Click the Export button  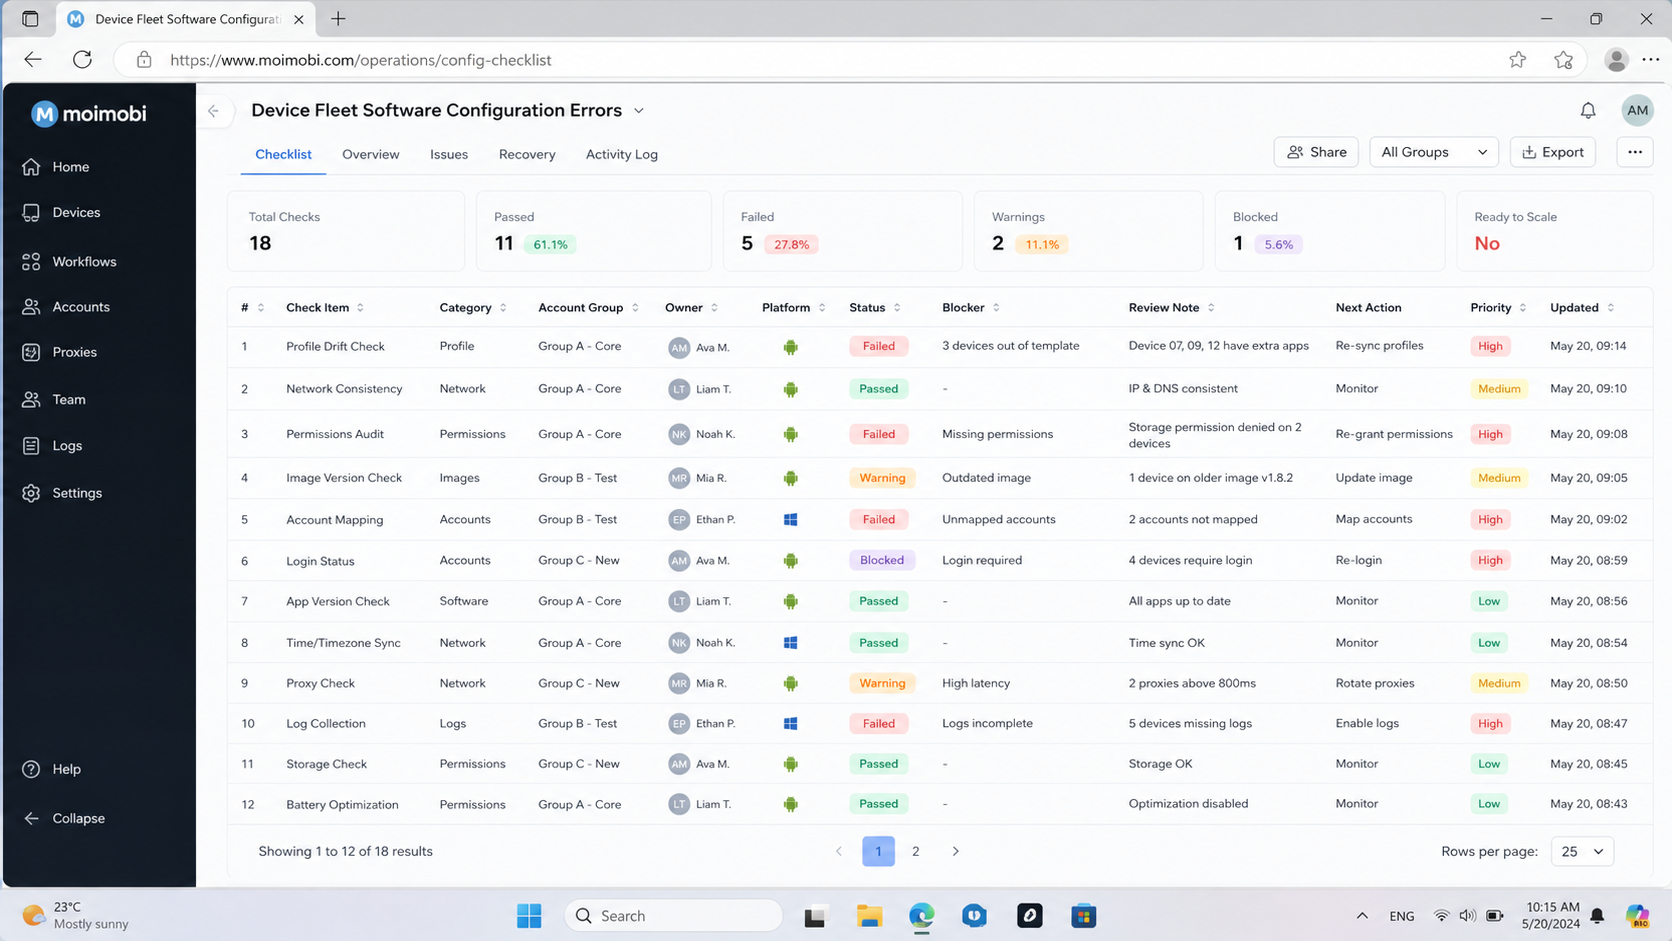coord(1553,152)
